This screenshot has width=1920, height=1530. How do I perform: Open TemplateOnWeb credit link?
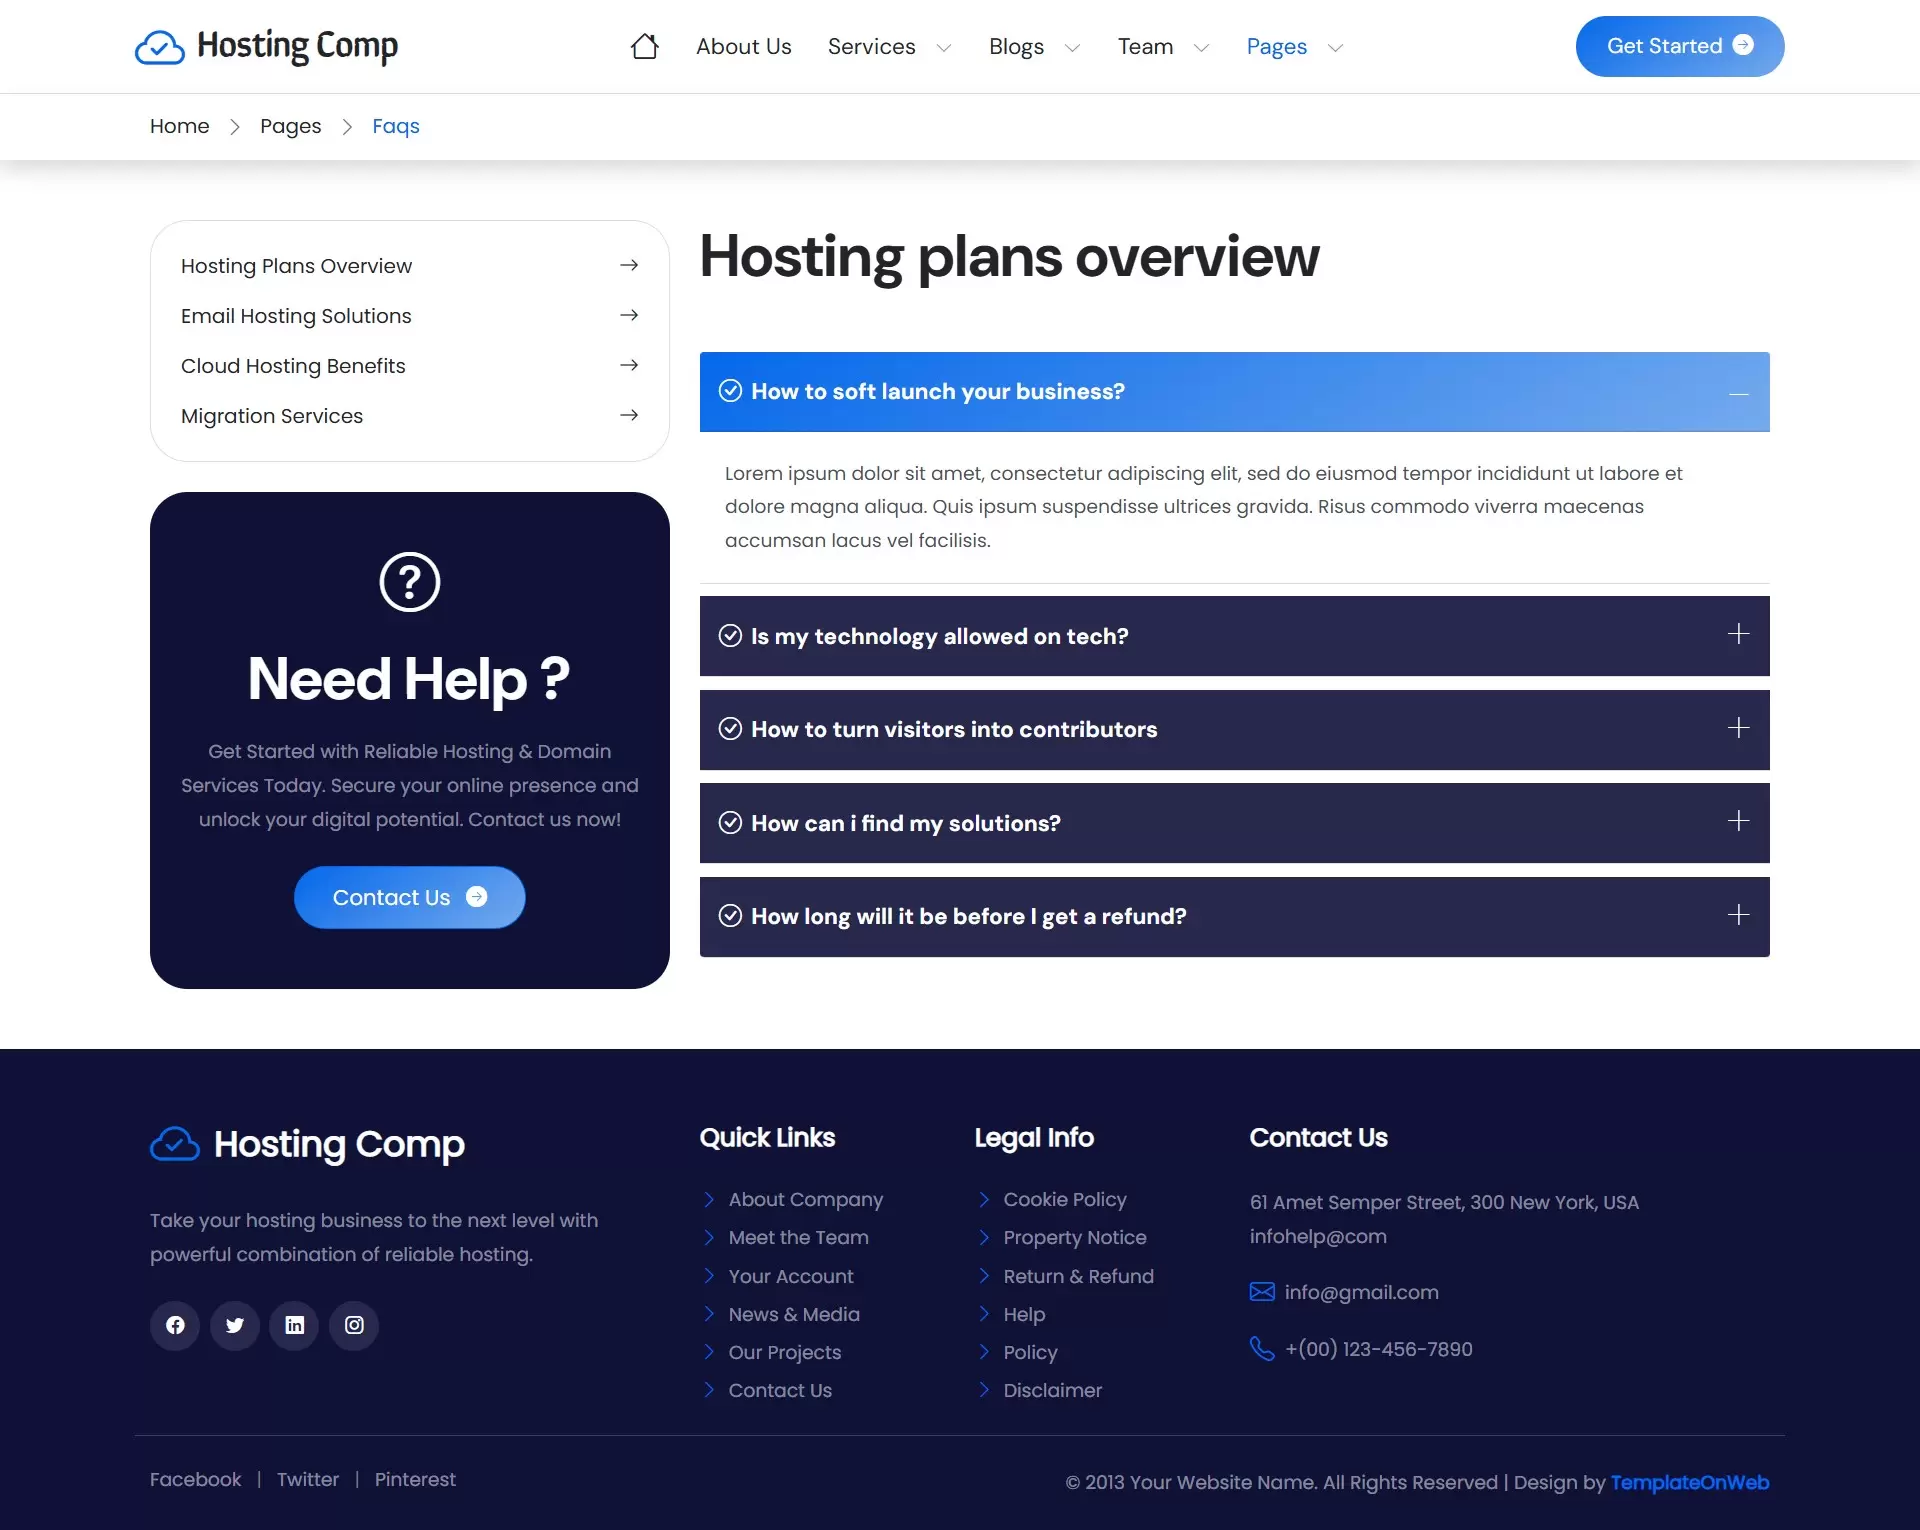coord(1690,1482)
